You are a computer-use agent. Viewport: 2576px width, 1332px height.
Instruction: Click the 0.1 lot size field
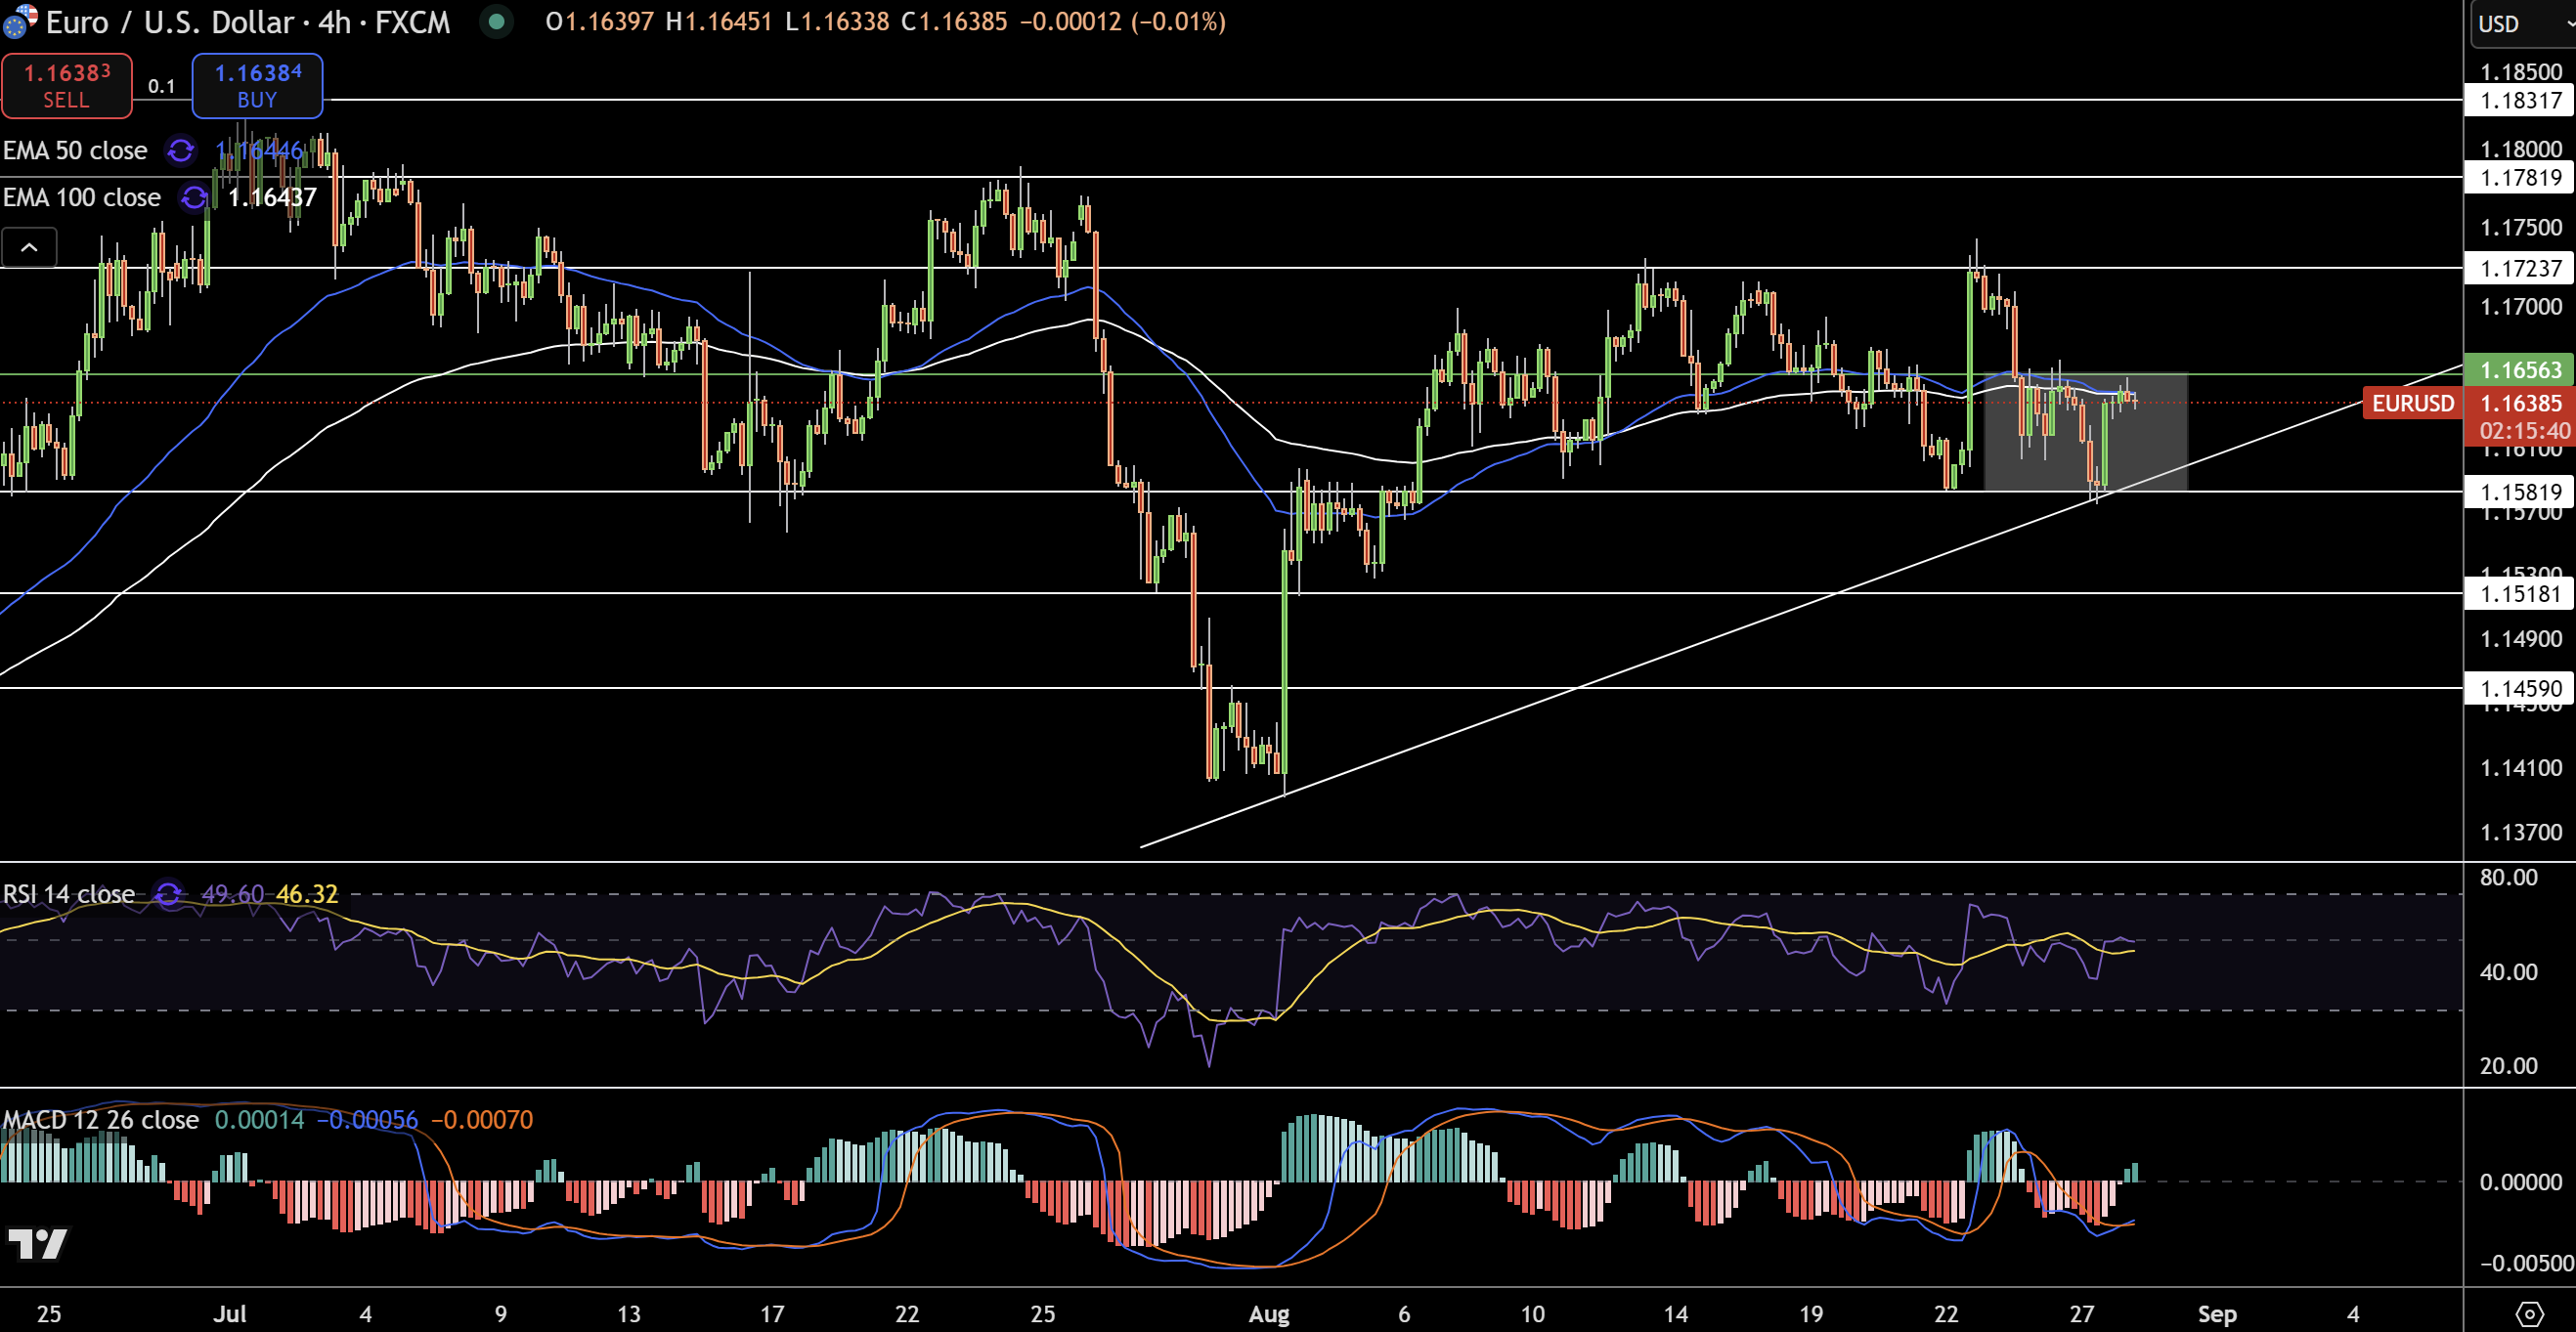click(x=161, y=86)
